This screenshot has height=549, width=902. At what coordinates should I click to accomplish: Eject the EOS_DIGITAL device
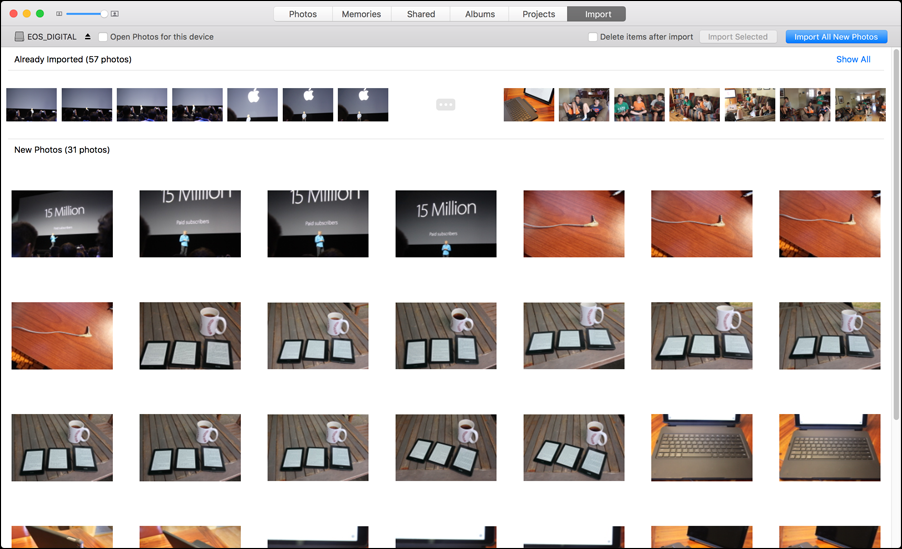[x=87, y=37]
